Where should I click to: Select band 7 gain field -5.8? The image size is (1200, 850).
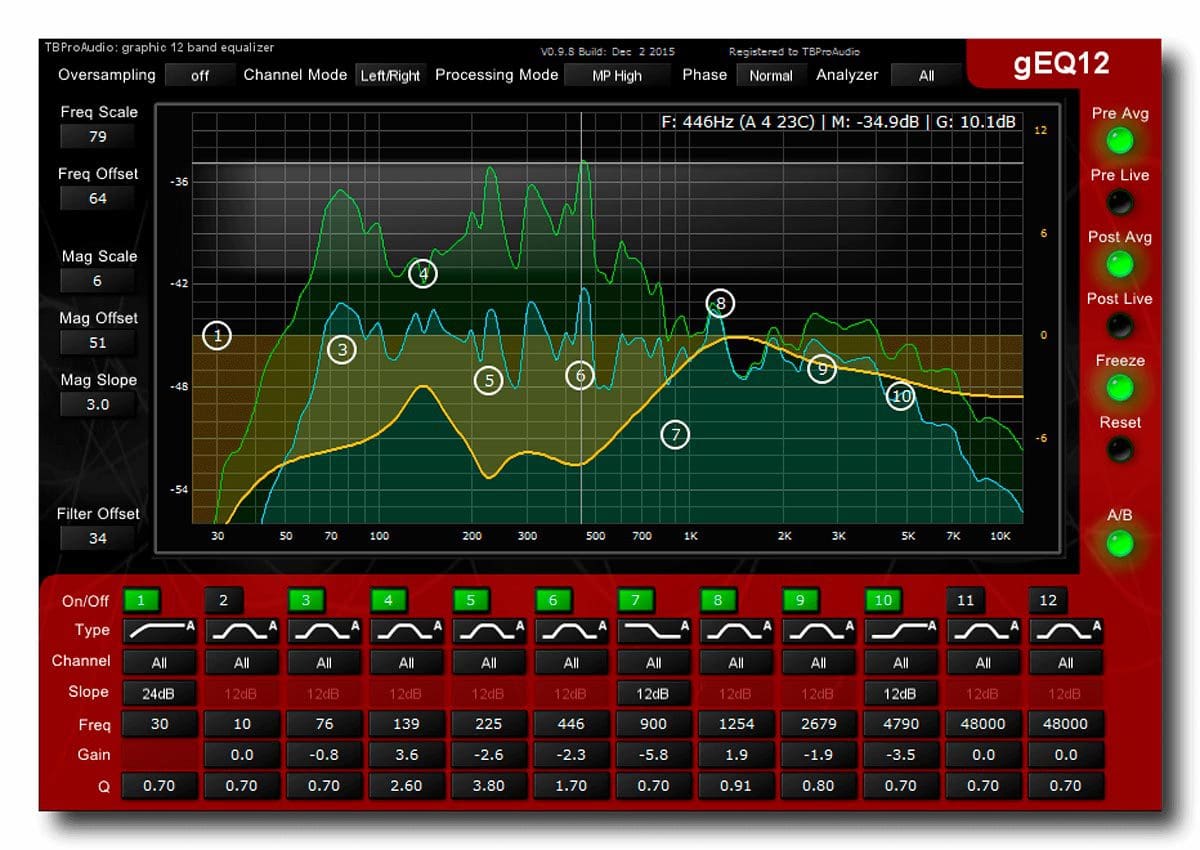pos(654,755)
